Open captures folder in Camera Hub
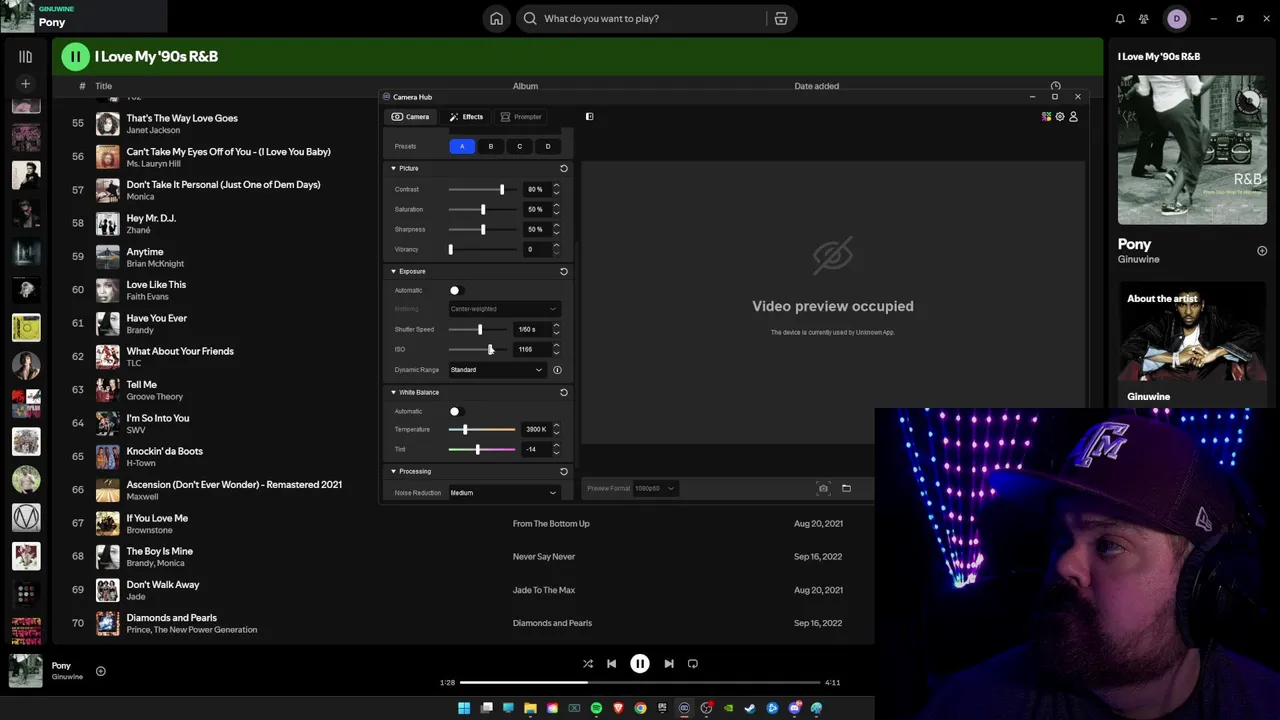Screen dimensions: 1280x720 (846, 488)
